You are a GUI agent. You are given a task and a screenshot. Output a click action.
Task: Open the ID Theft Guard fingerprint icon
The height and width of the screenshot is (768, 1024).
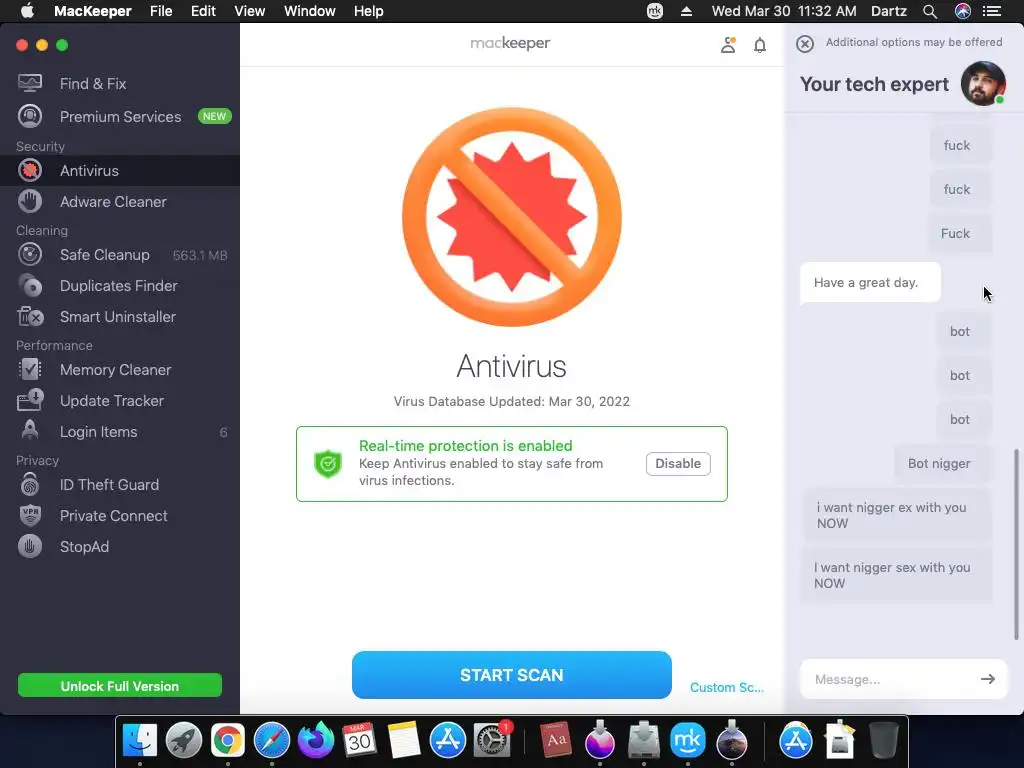coord(30,485)
